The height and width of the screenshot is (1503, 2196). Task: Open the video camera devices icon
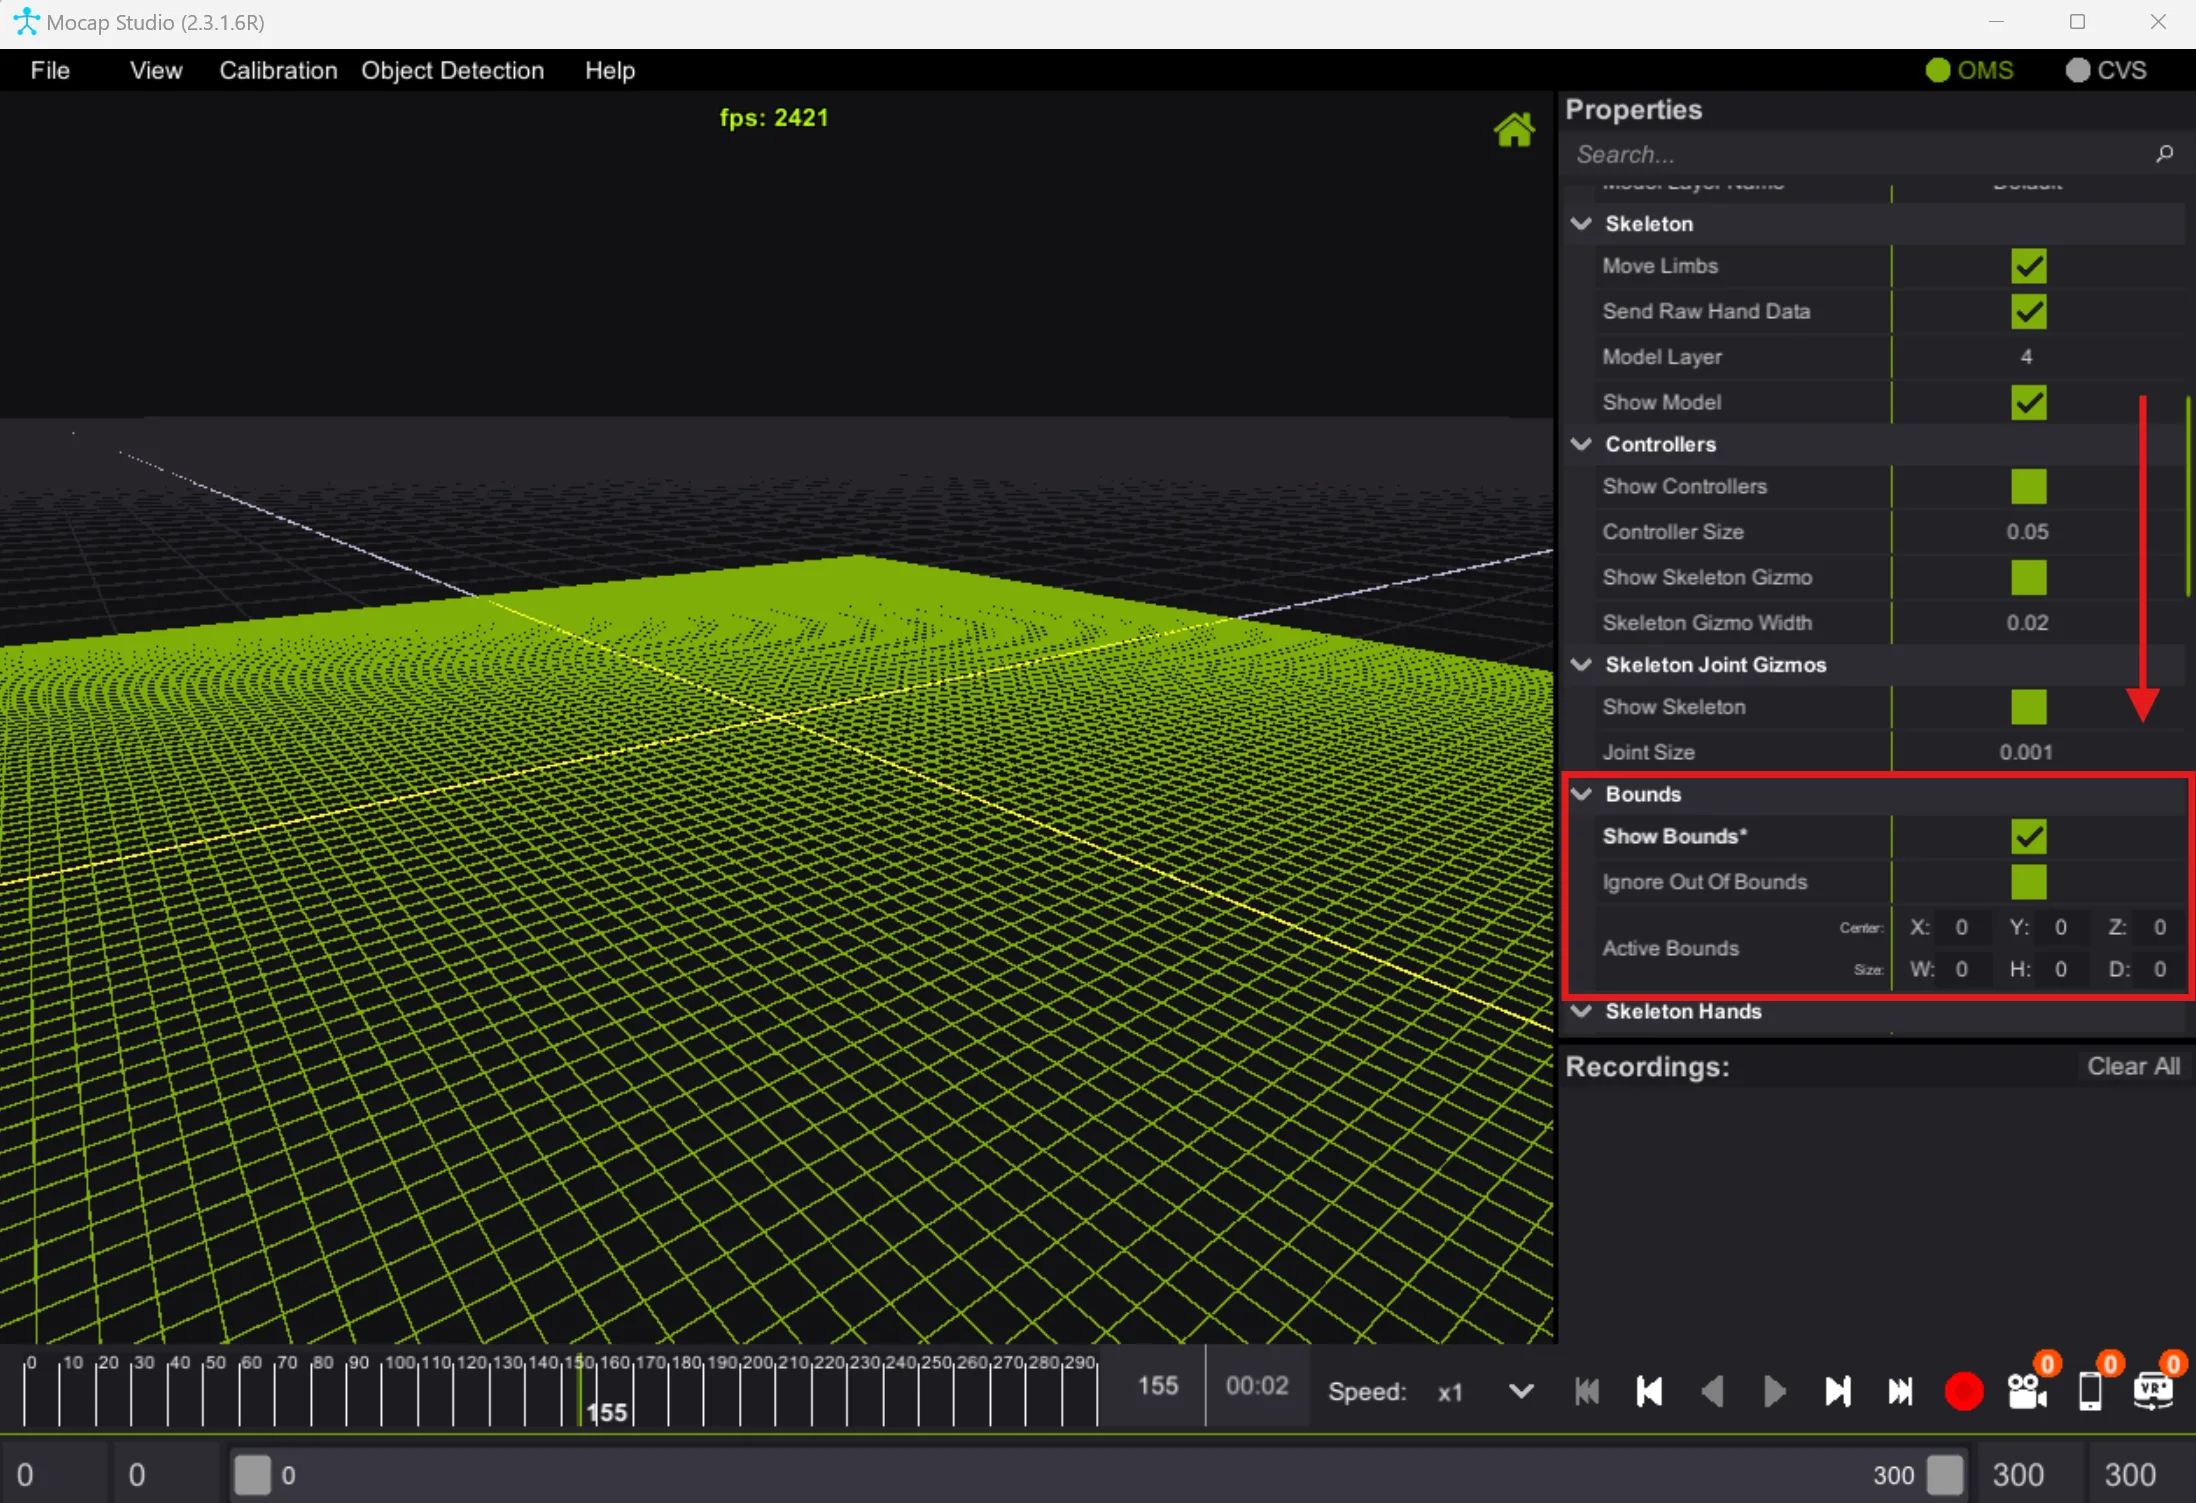pos(2027,1391)
